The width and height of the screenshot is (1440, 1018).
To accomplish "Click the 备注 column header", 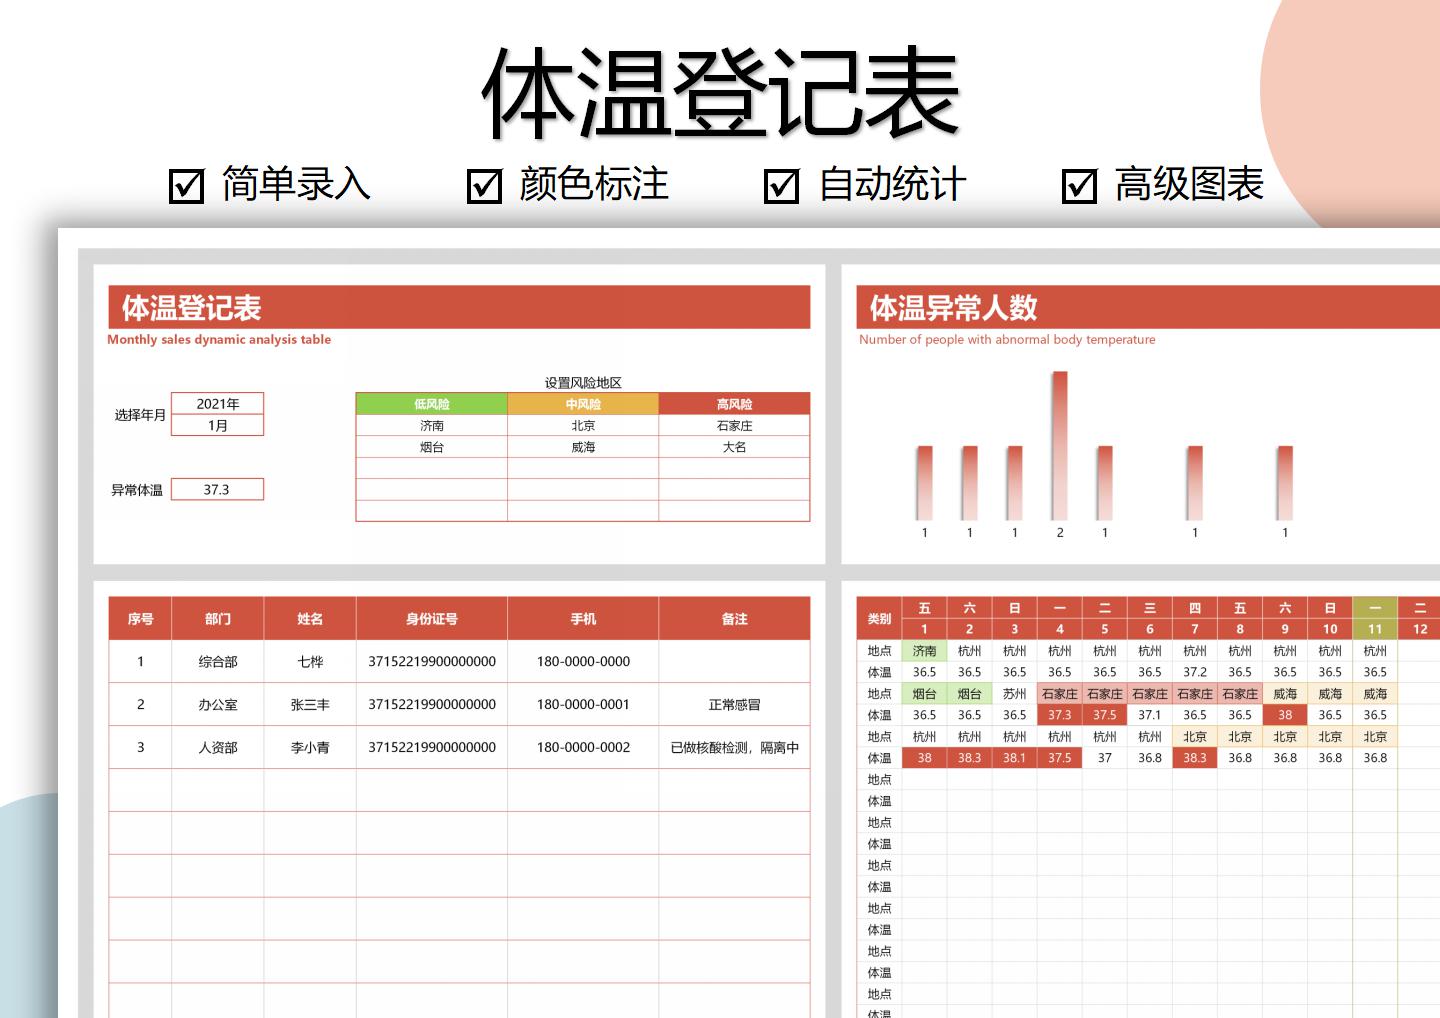I will click(735, 618).
